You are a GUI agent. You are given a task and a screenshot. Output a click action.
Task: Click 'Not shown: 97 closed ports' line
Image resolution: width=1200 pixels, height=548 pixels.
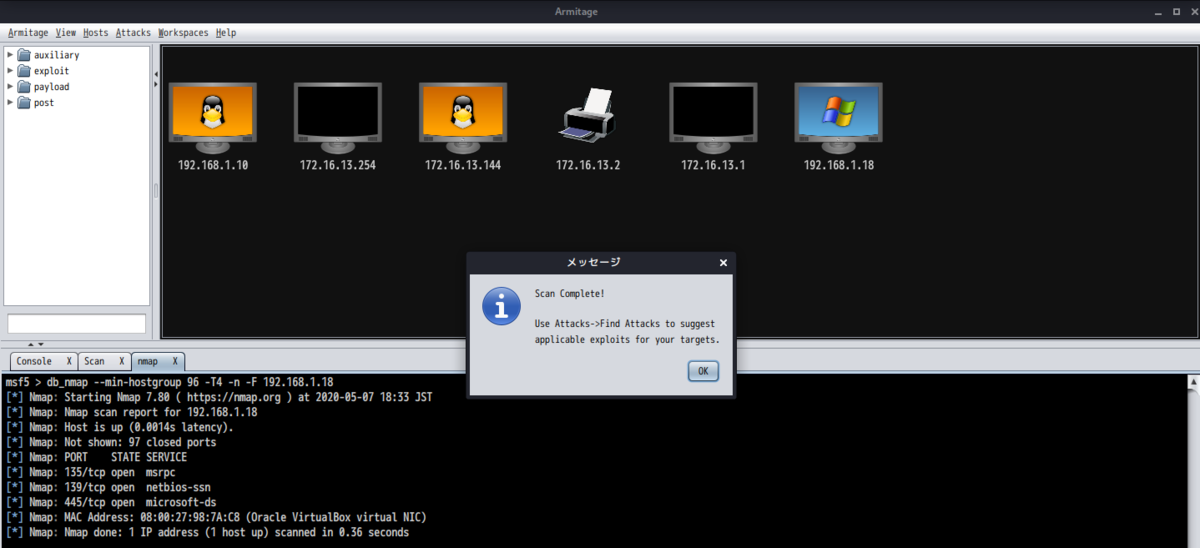pos(110,442)
